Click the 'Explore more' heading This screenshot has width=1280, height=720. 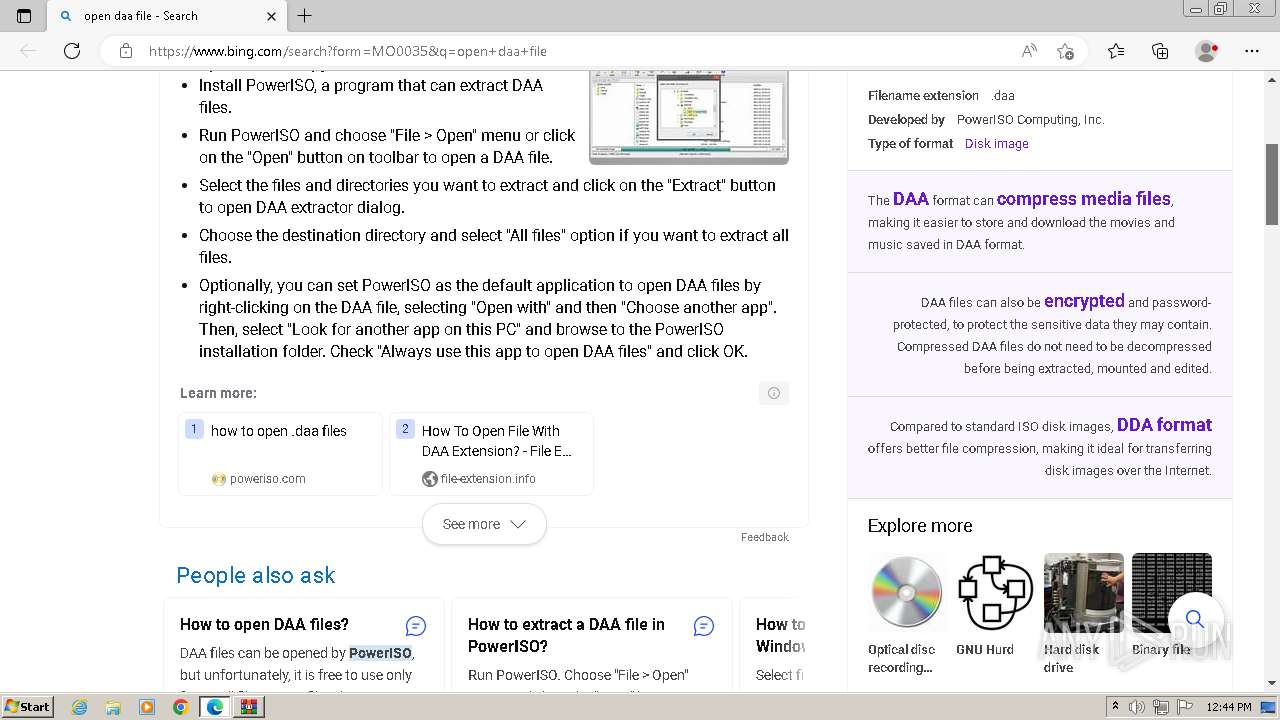(x=920, y=526)
